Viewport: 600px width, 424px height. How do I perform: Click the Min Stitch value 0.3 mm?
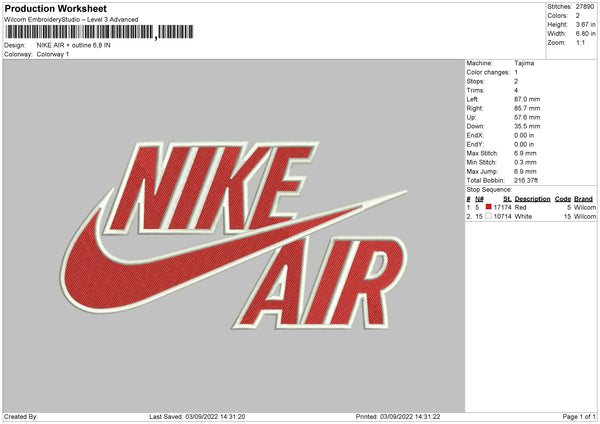pyautogui.click(x=525, y=162)
